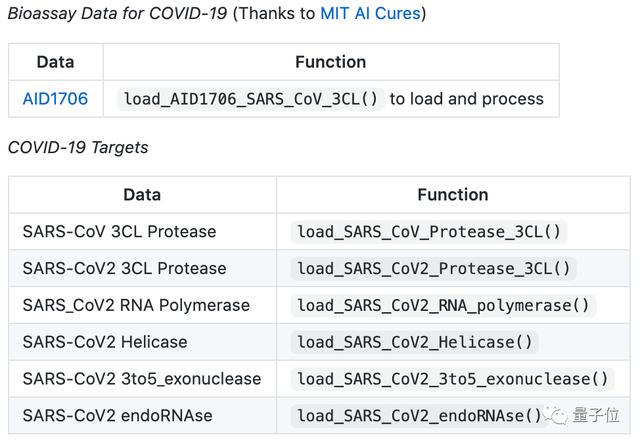Click the SARS_CoV2 RNA Polymerase cell
Screen dimensions: 640x443
[142, 305]
